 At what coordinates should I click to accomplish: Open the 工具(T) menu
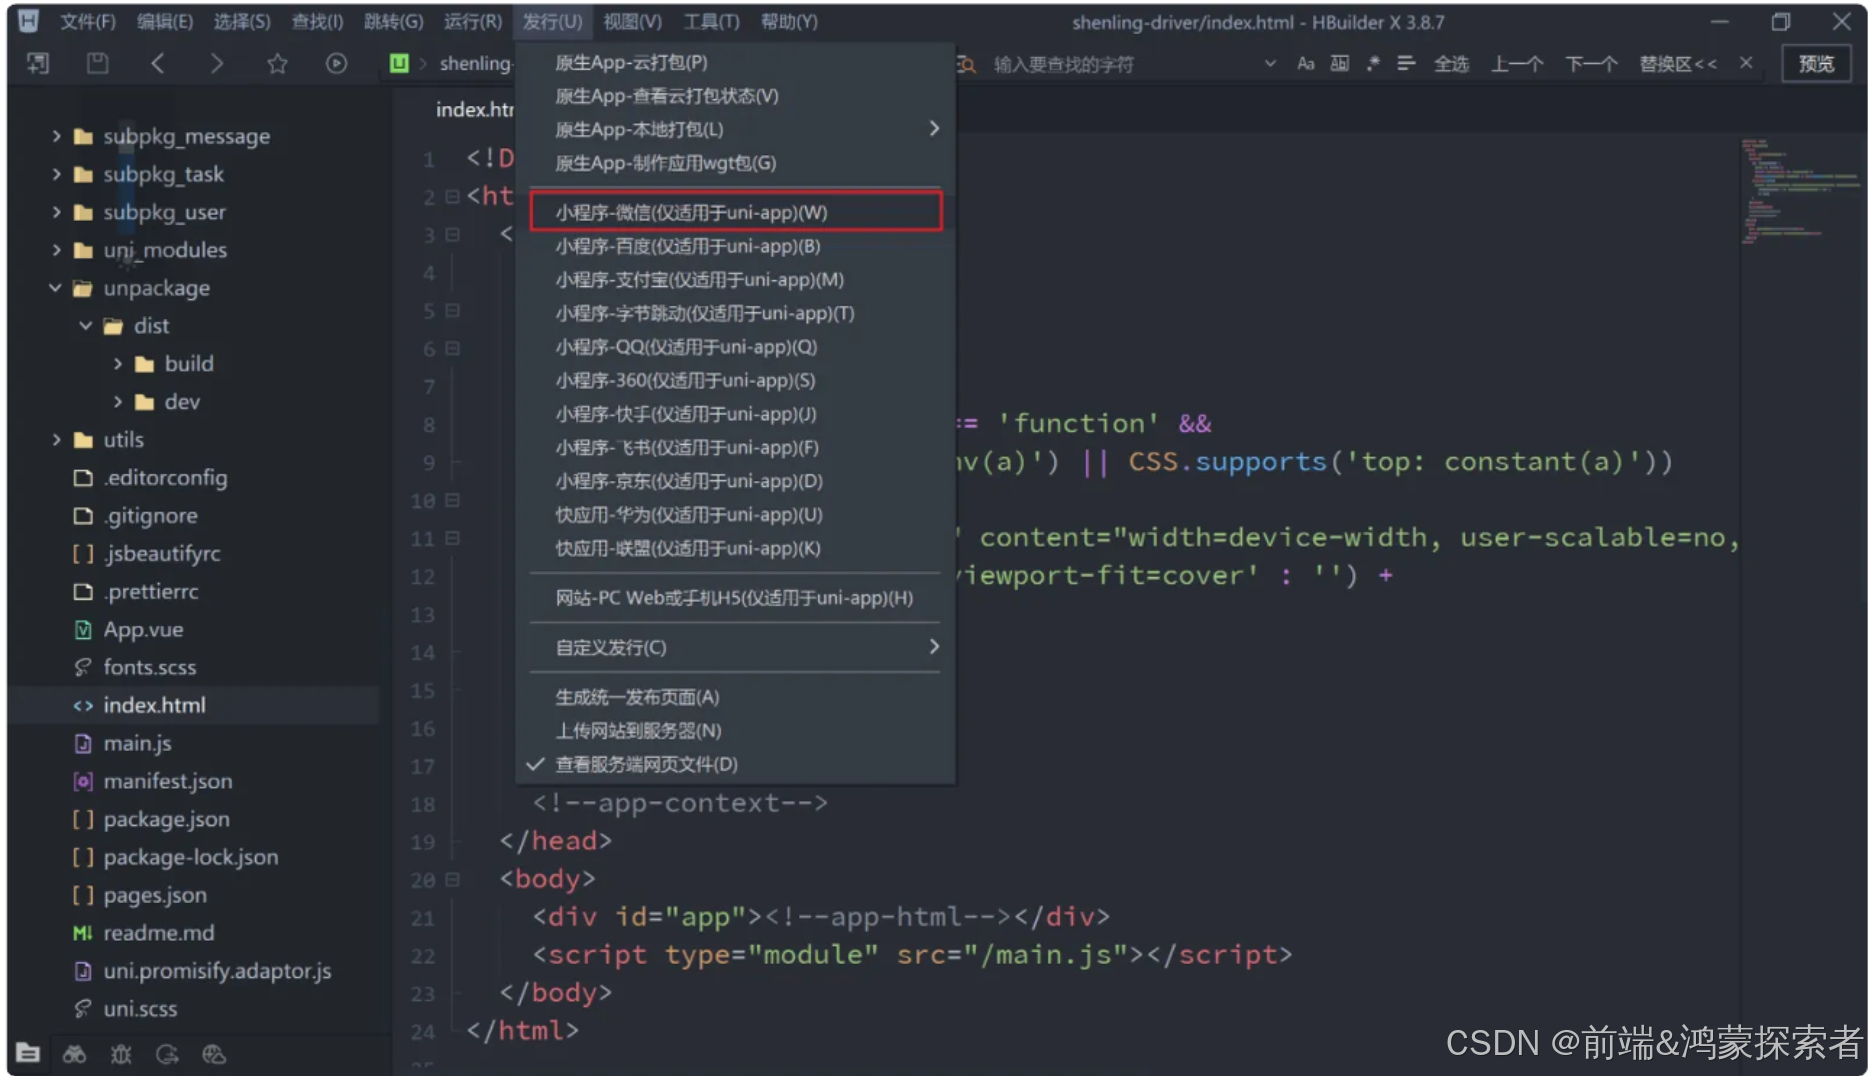point(711,21)
